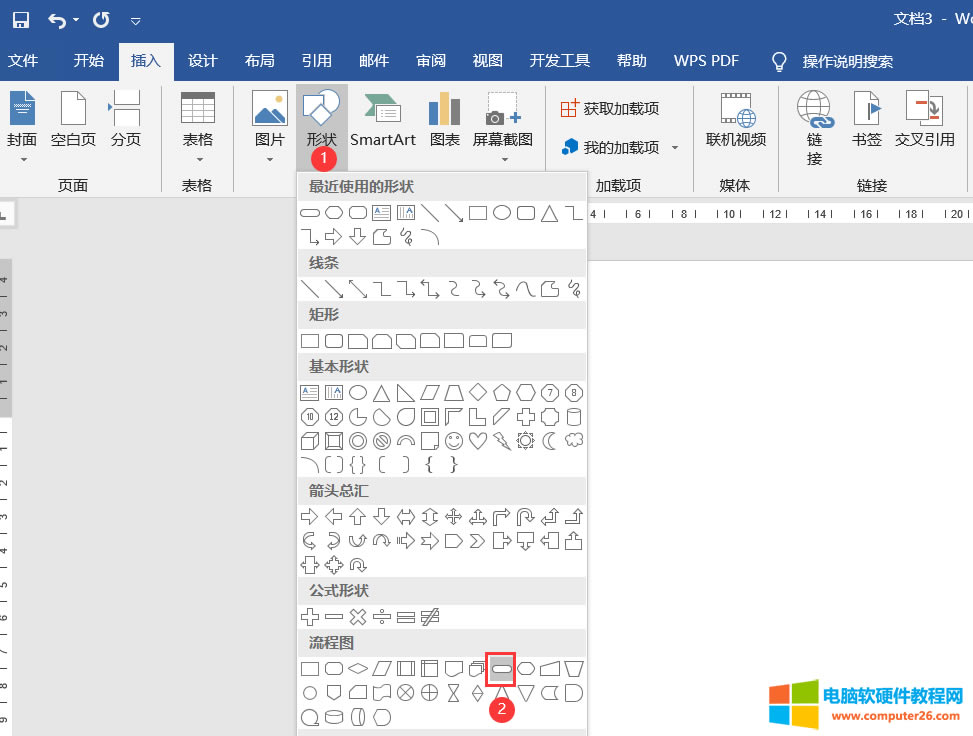Save the document from Quick Access toolbar
The height and width of the screenshot is (736, 973).
20,19
